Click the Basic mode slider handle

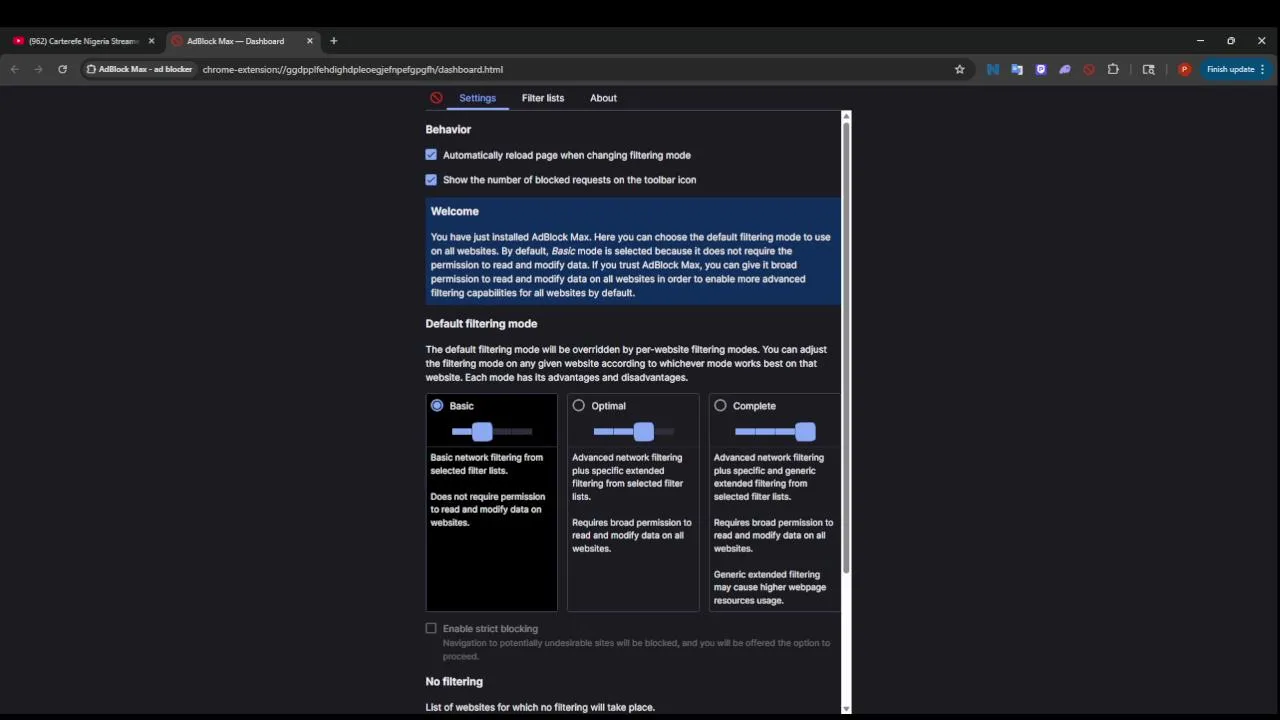click(482, 432)
